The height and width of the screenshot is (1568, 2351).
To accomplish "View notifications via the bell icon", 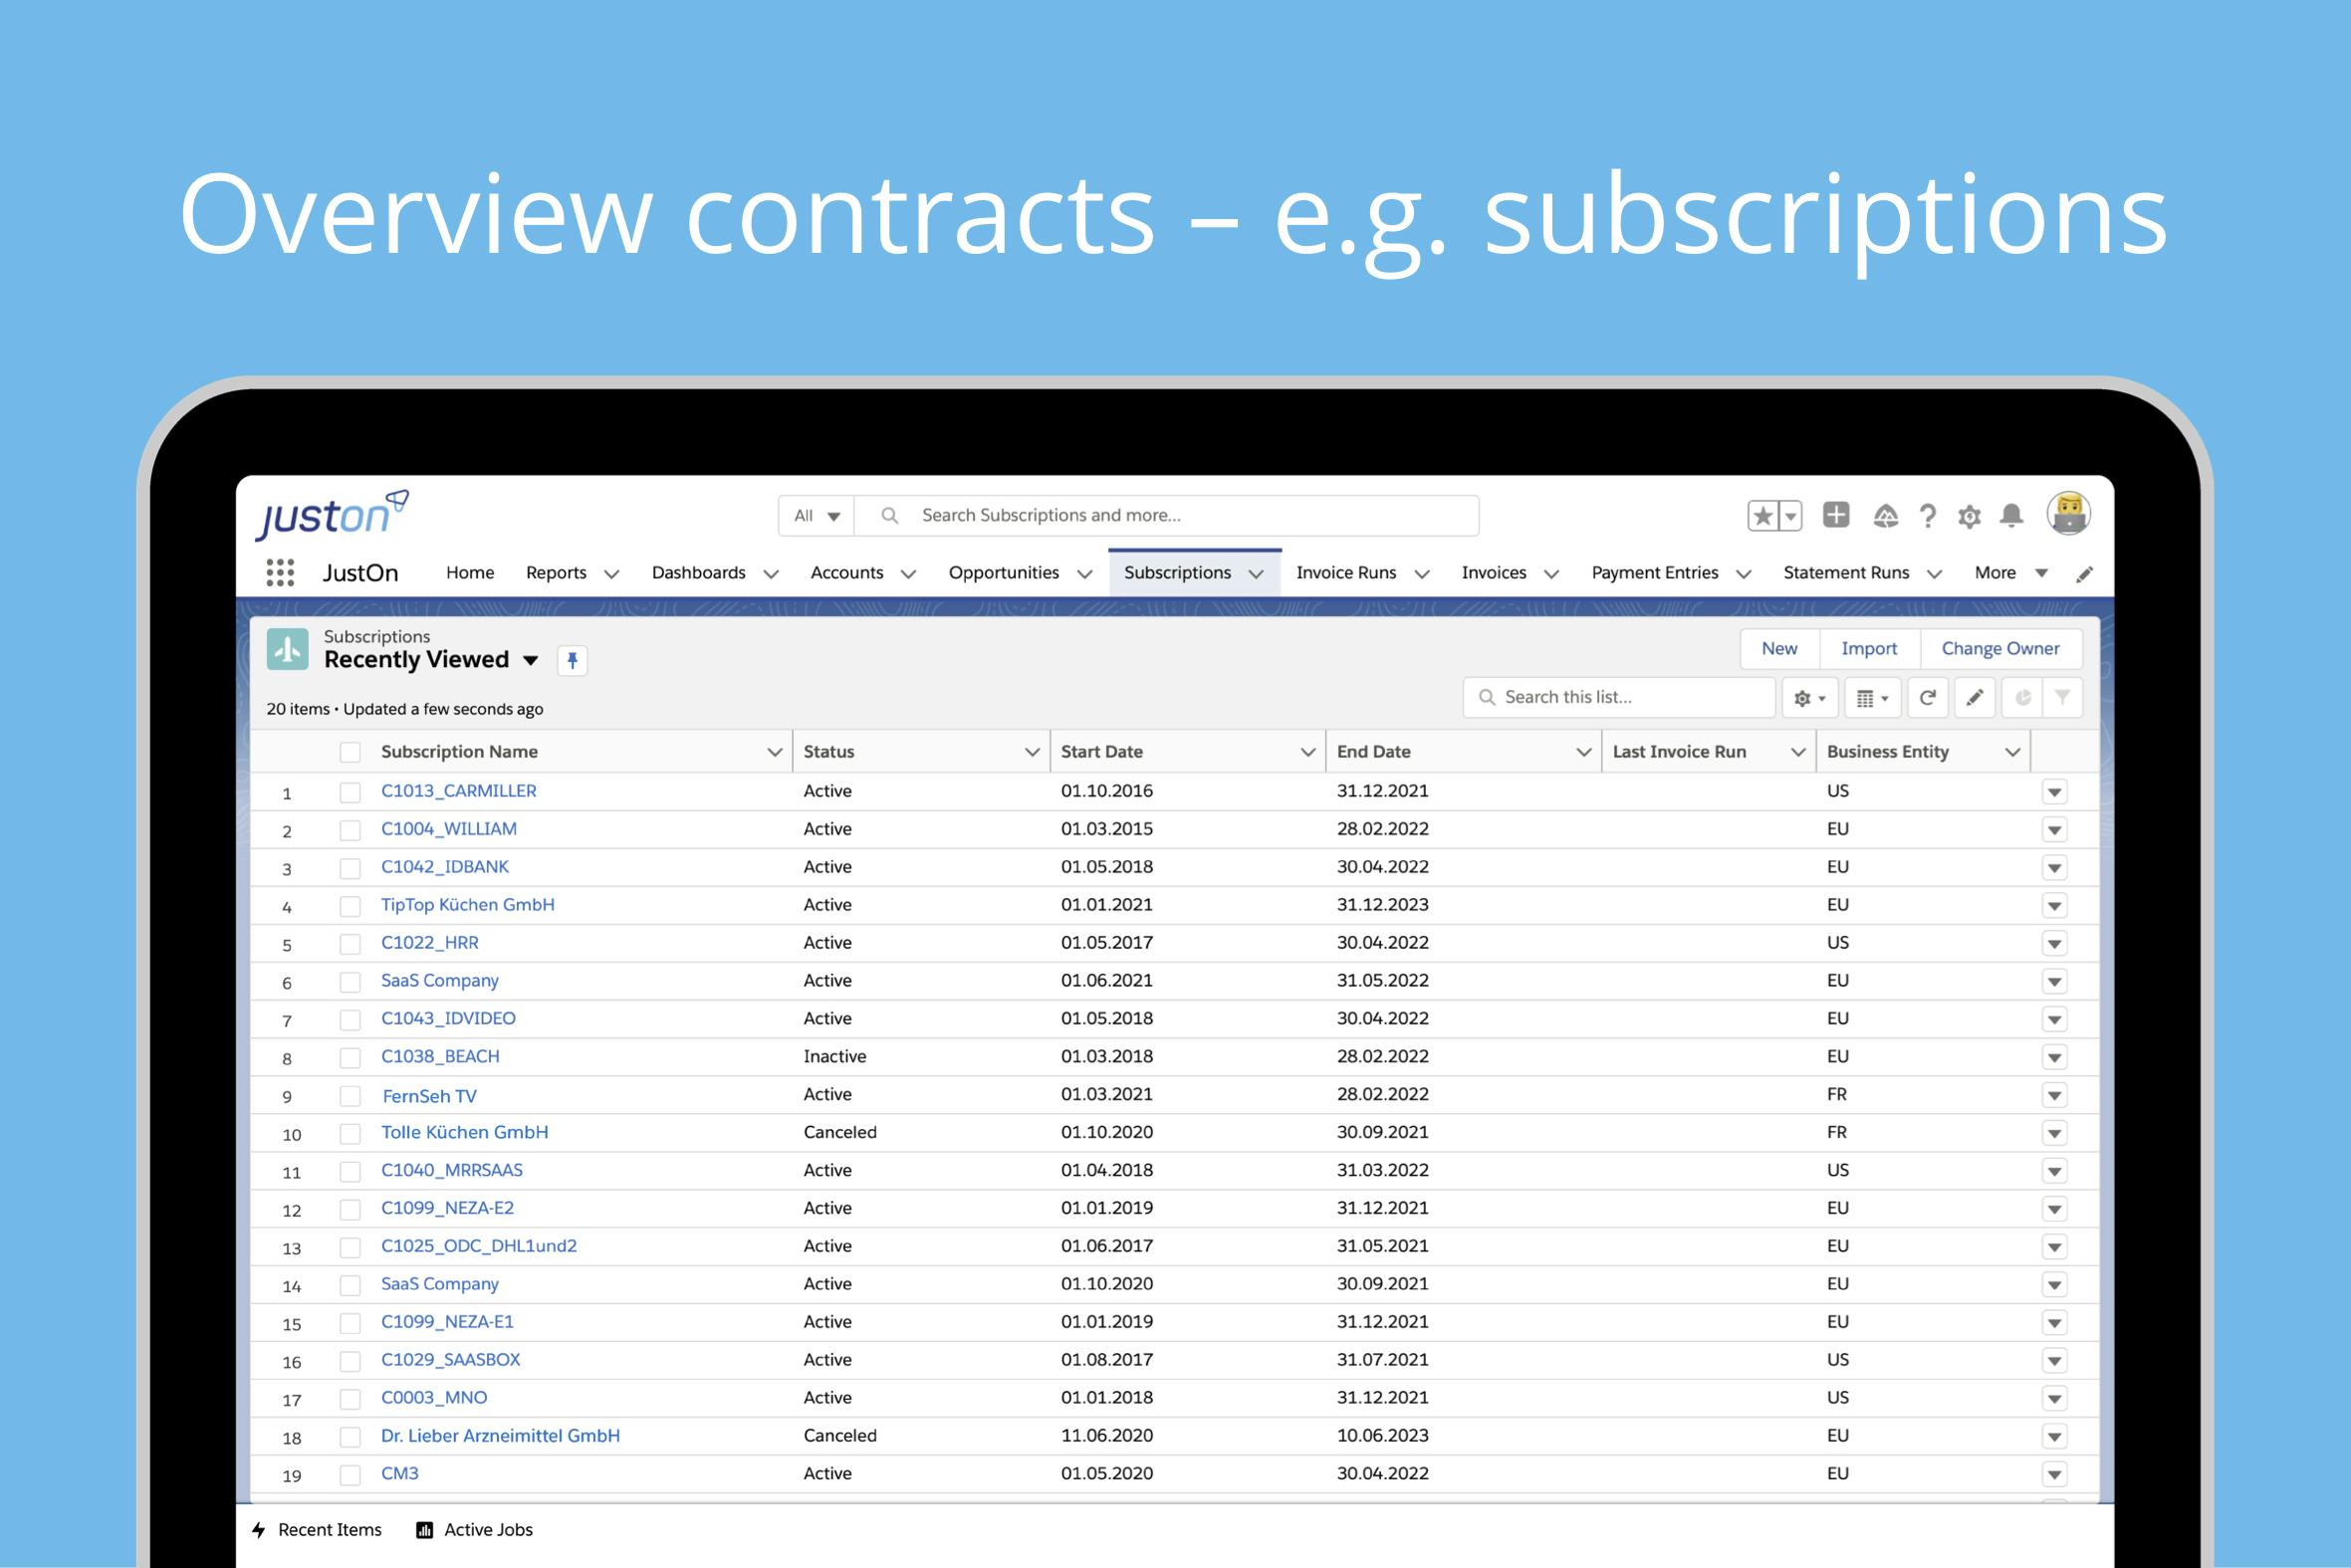I will [x=2011, y=514].
